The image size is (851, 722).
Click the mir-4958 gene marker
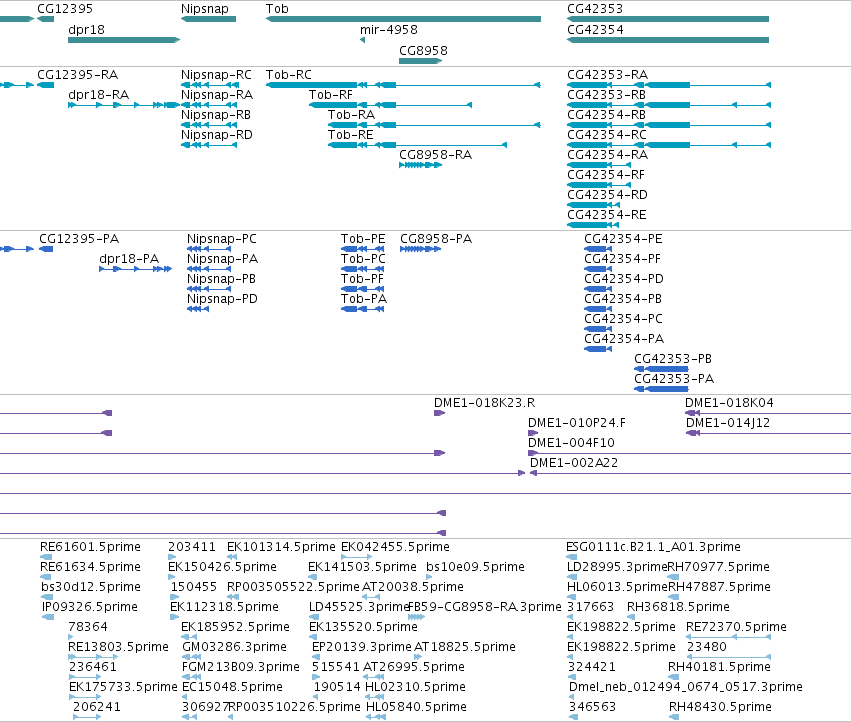363,40
